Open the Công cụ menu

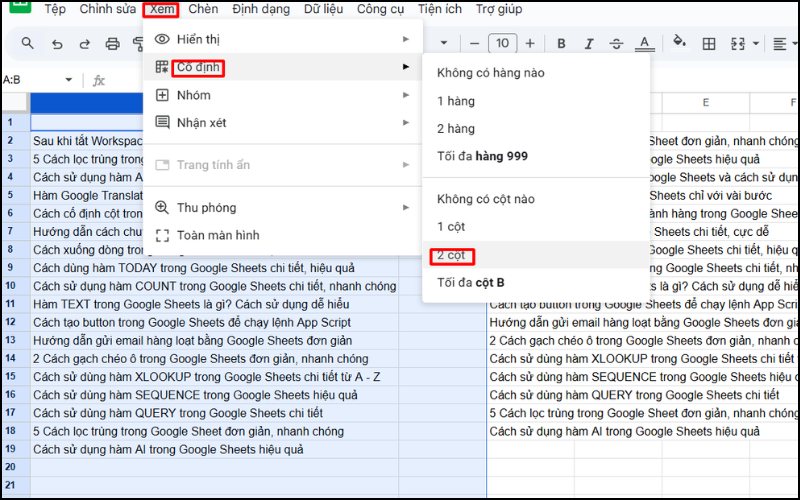[x=380, y=9]
